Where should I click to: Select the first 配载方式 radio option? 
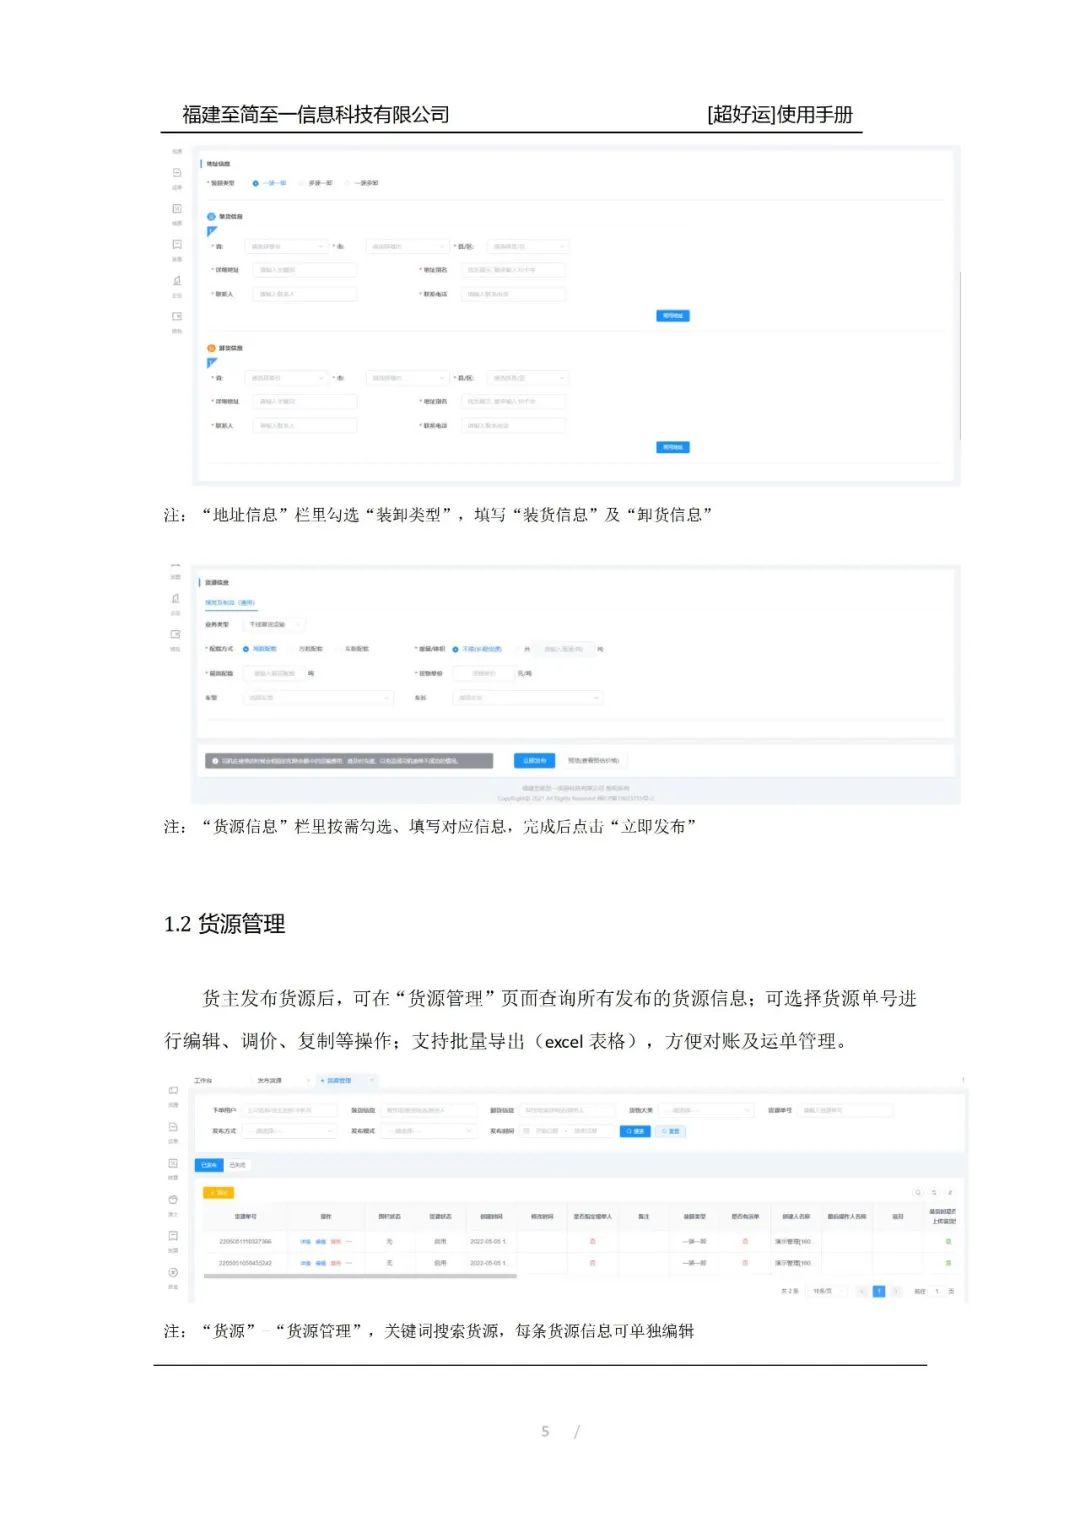[260, 649]
